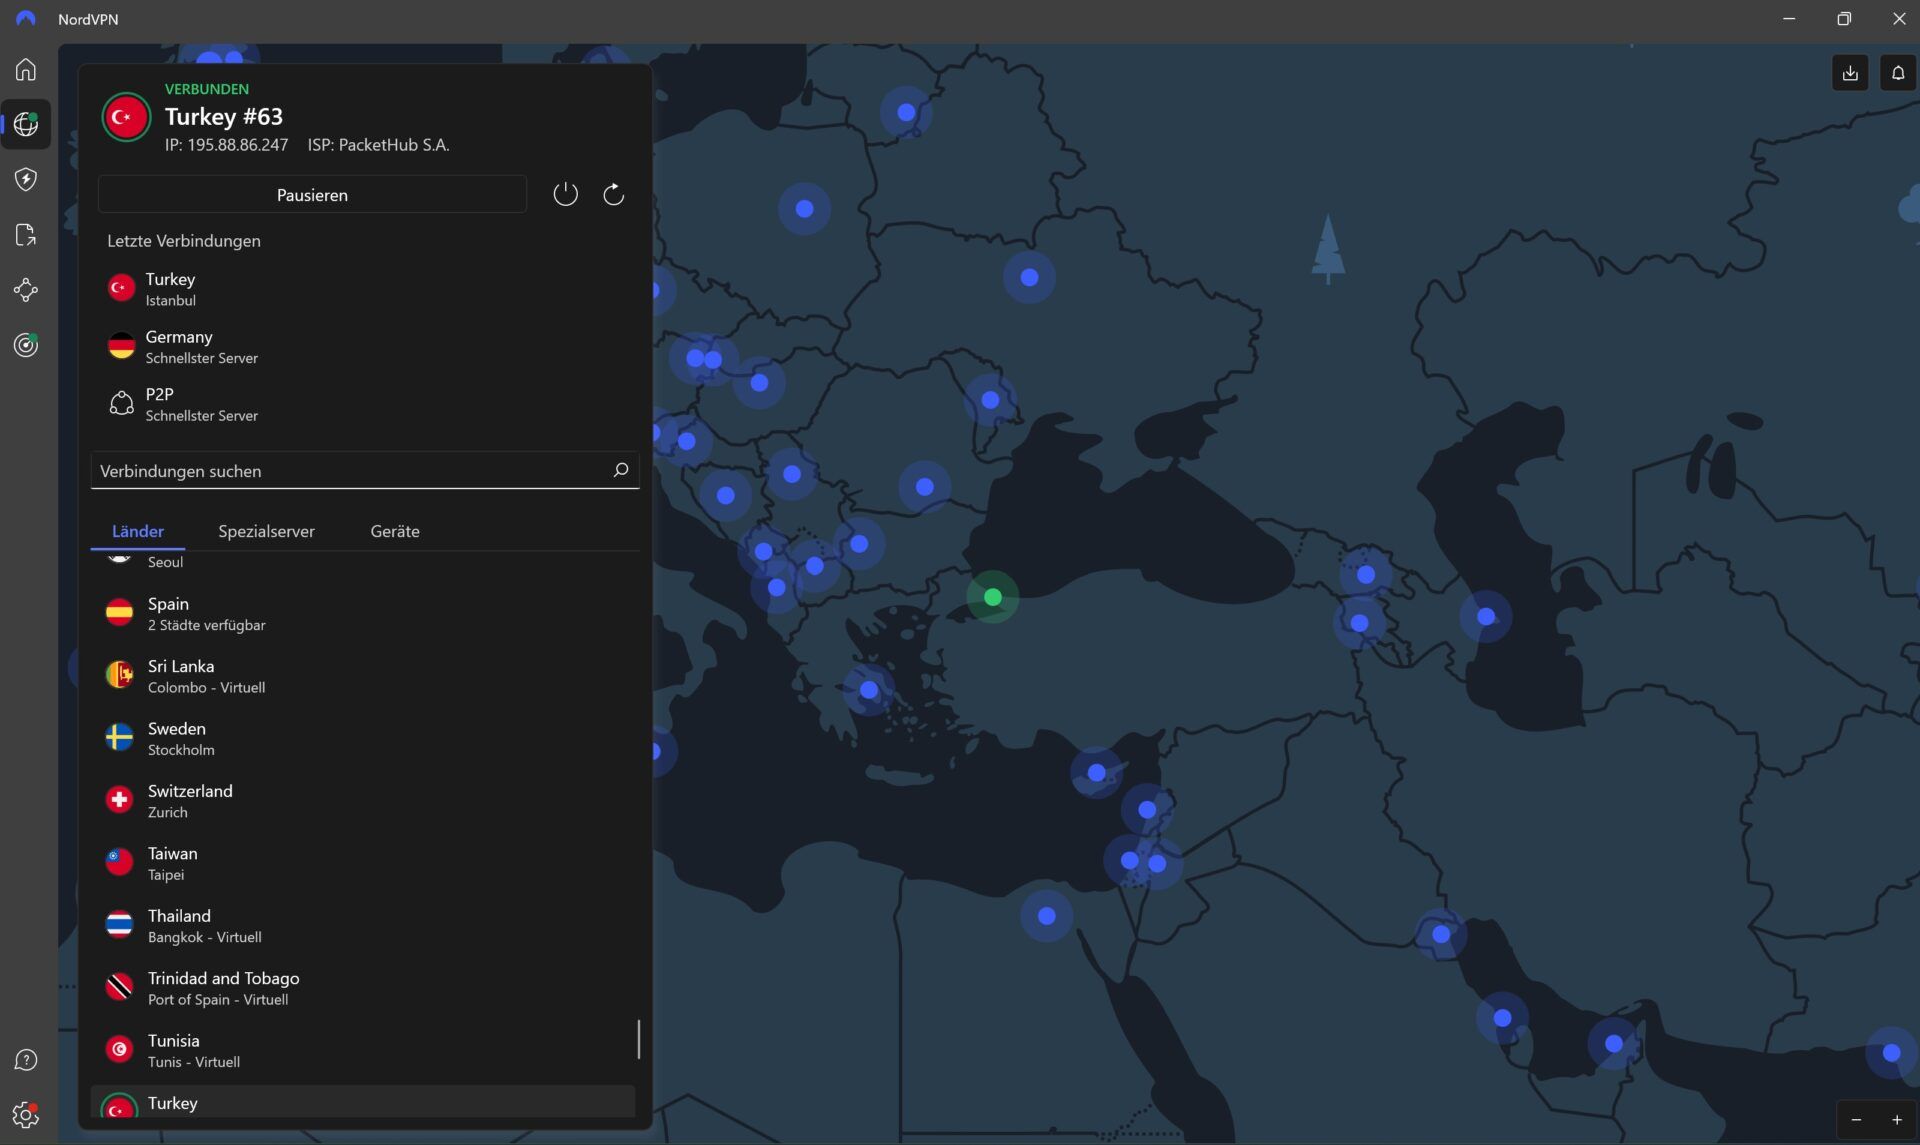
Task: Click the country list scrollbar thumb
Action: point(638,1039)
